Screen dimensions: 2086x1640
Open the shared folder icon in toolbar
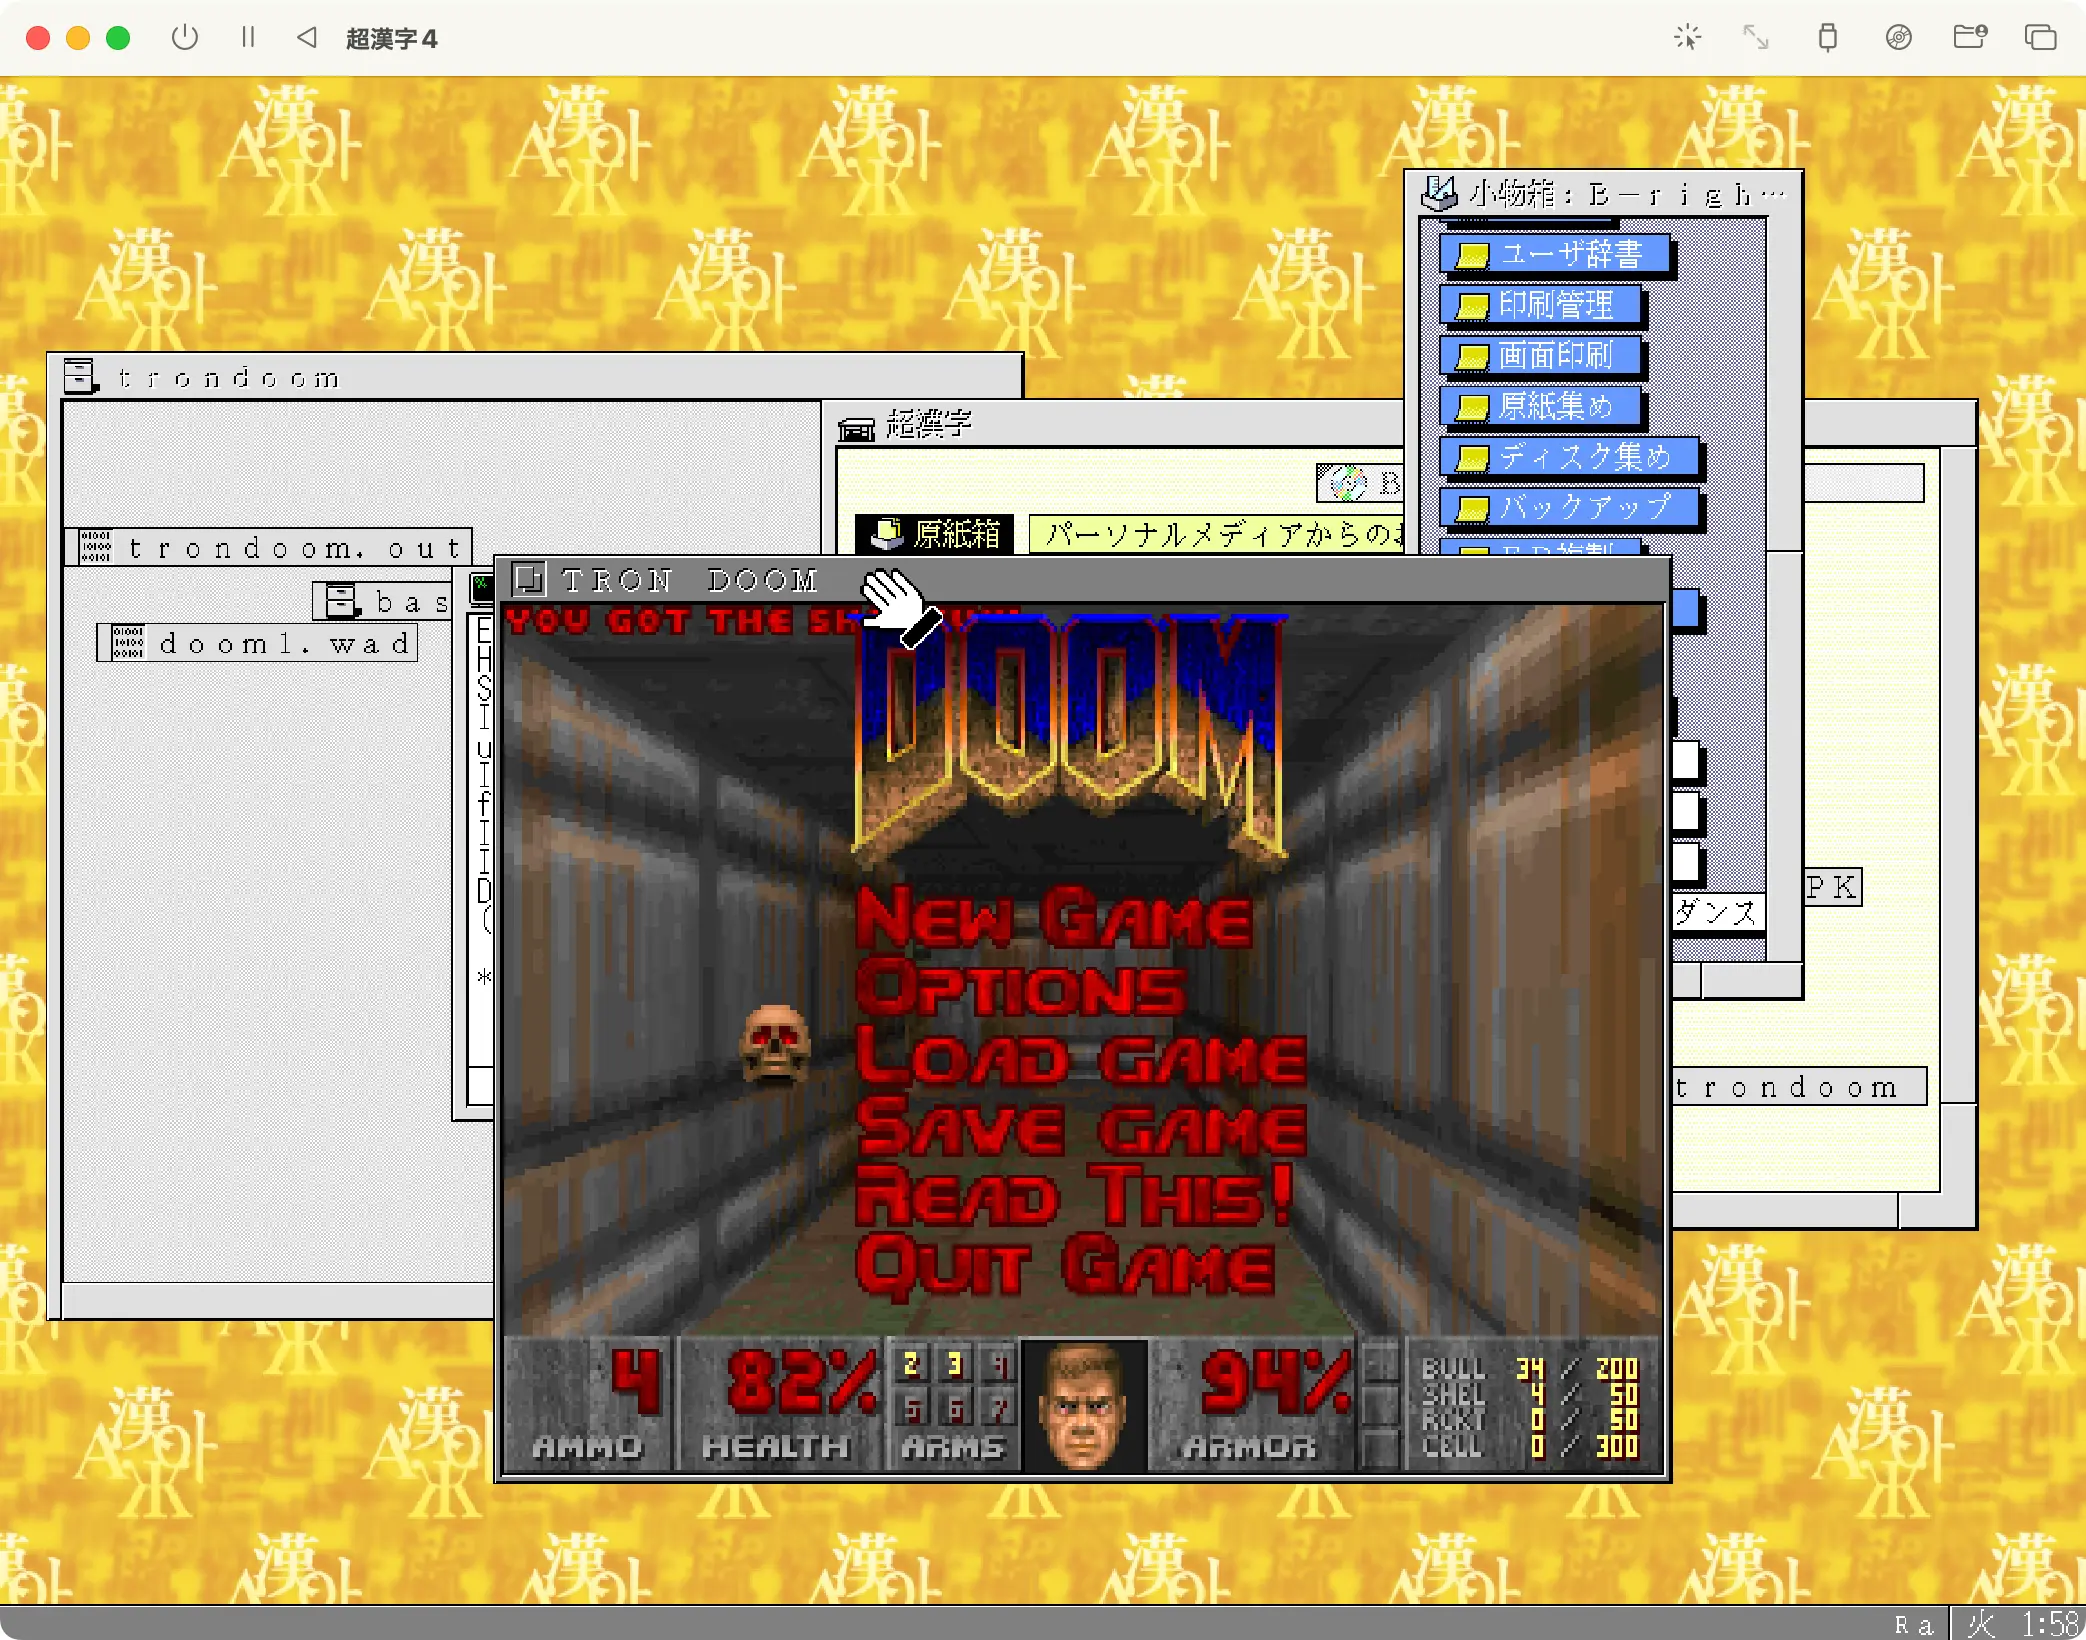(x=1970, y=38)
